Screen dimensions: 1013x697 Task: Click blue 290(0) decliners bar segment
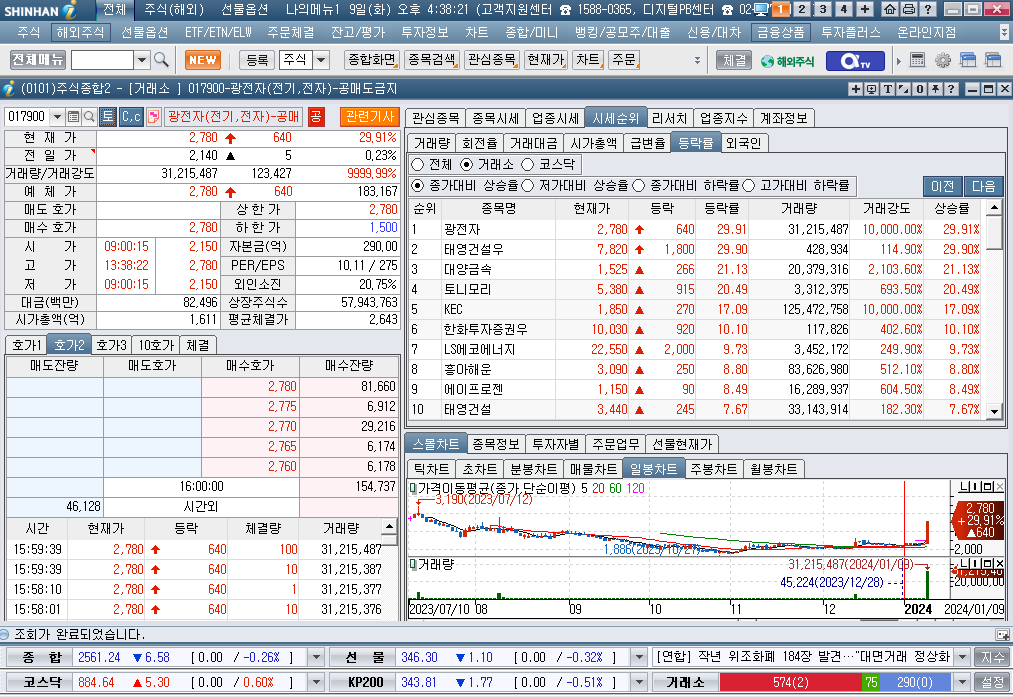tap(915, 681)
